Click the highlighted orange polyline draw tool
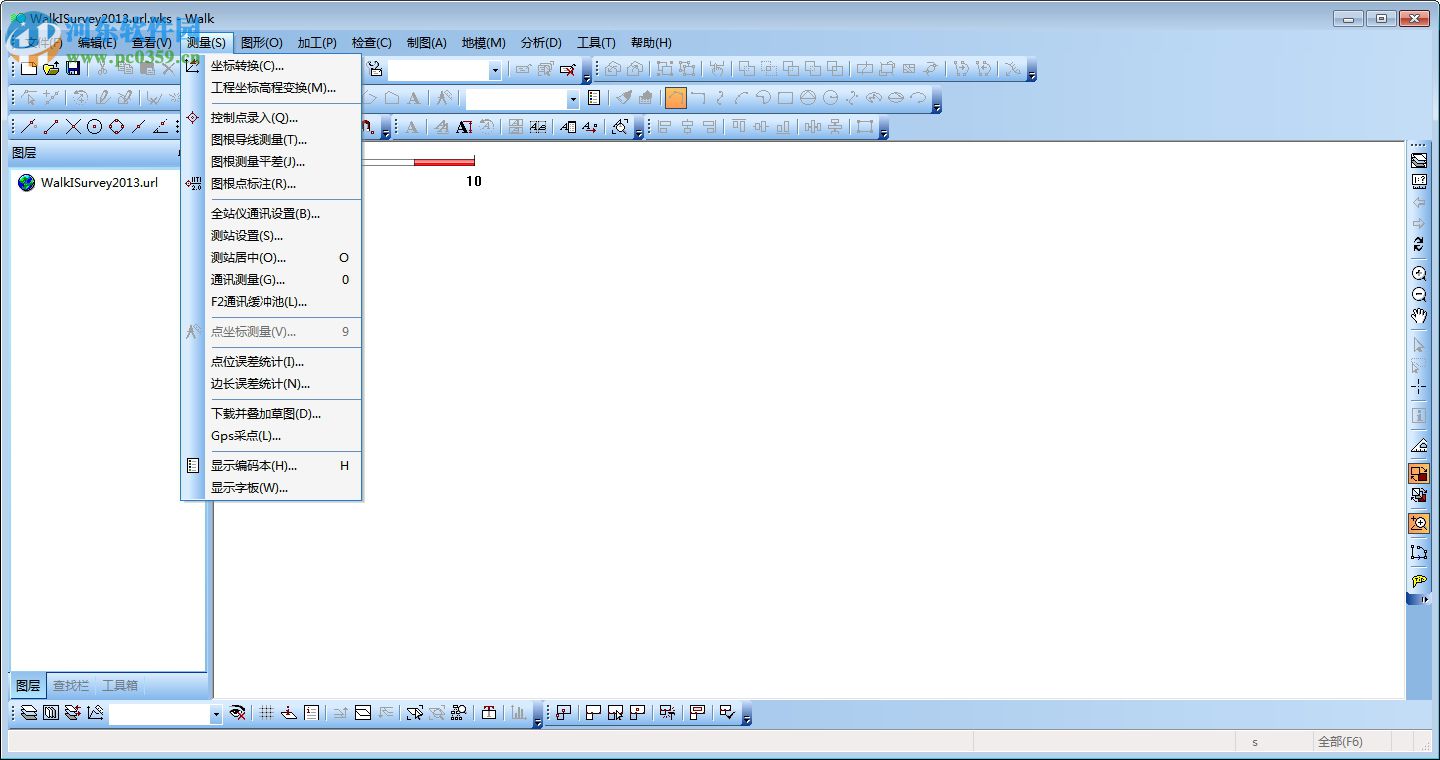The height and width of the screenshot is (760, 1440). (x=676, y=98)
